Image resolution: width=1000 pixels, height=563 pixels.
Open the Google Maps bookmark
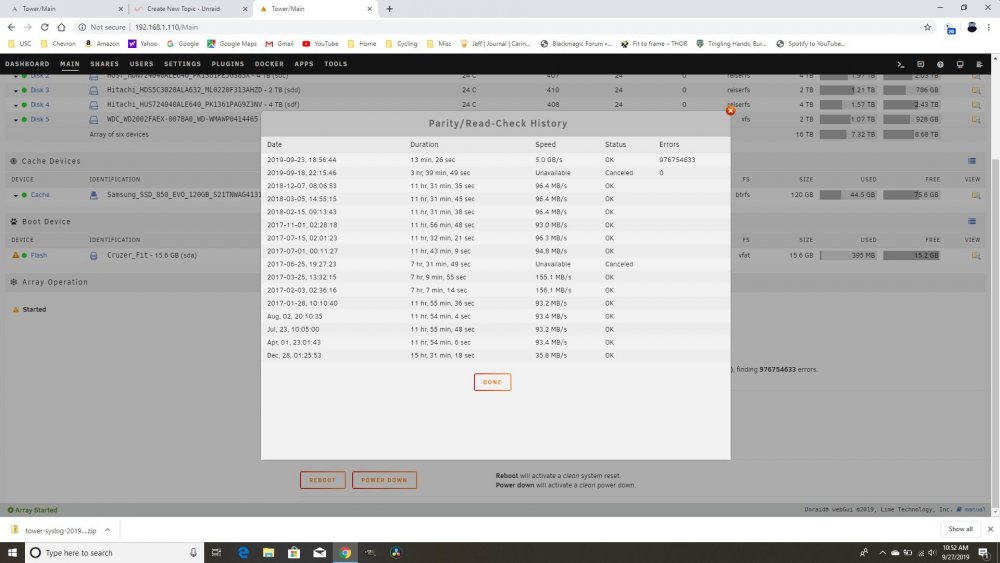click(232, 44)
